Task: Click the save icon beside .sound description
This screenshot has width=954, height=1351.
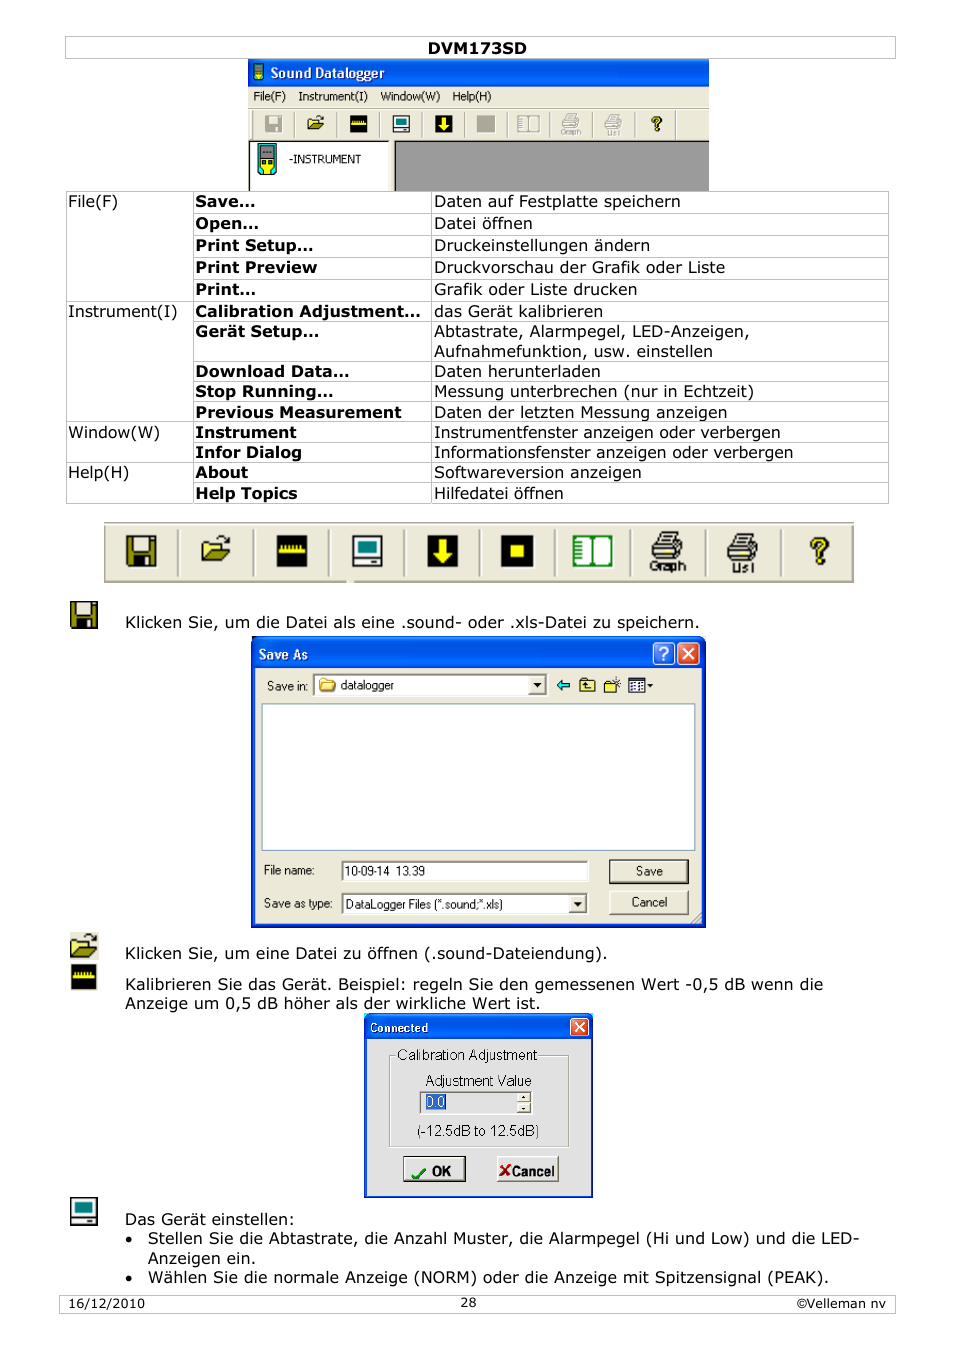Action: pos(84,615)
